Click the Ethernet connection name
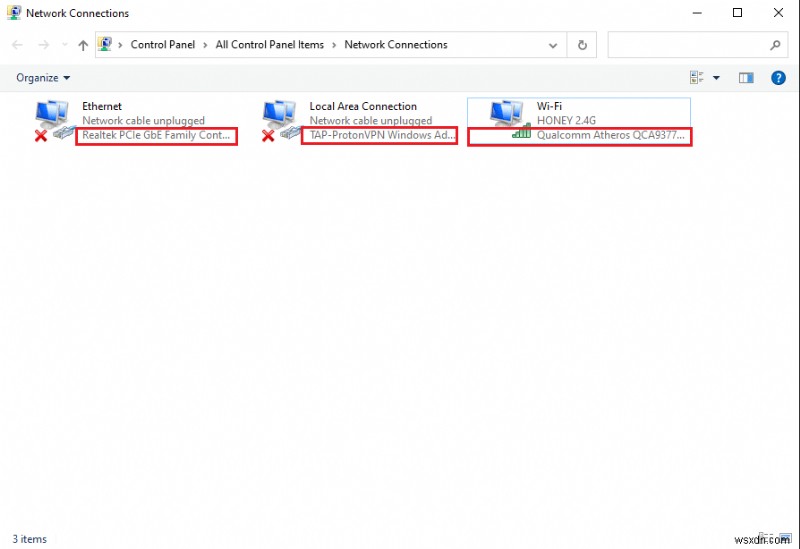800x549 pixels. (x=102, y=106)
